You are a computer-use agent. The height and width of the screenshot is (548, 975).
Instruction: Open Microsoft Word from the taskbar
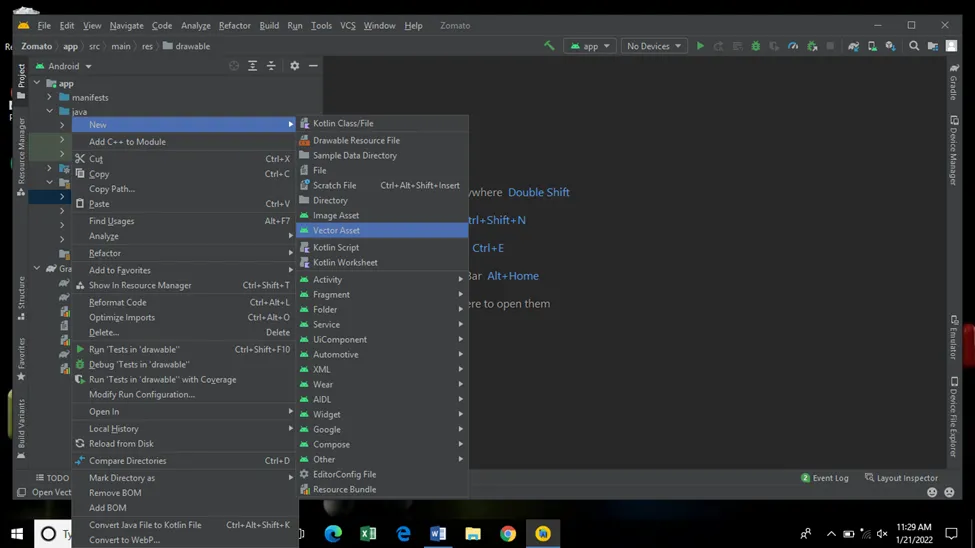click(437, 534)
